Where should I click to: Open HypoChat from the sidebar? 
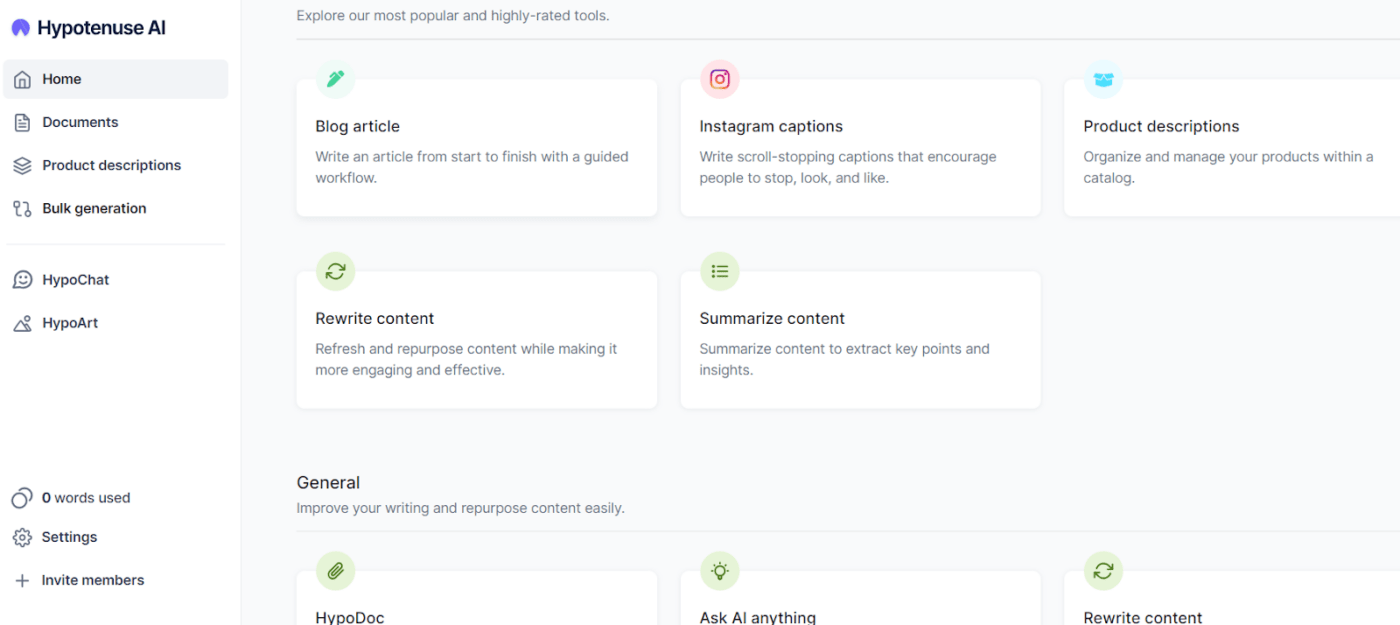(116, 280)
